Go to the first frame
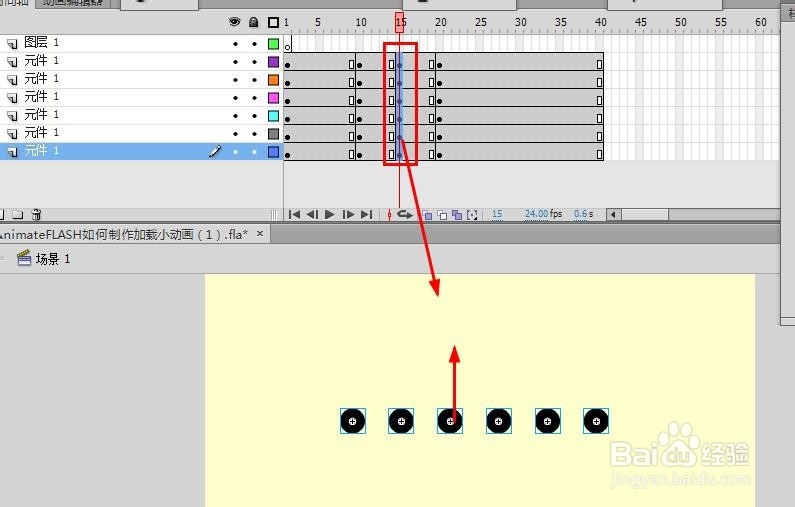 pos(294,214)
